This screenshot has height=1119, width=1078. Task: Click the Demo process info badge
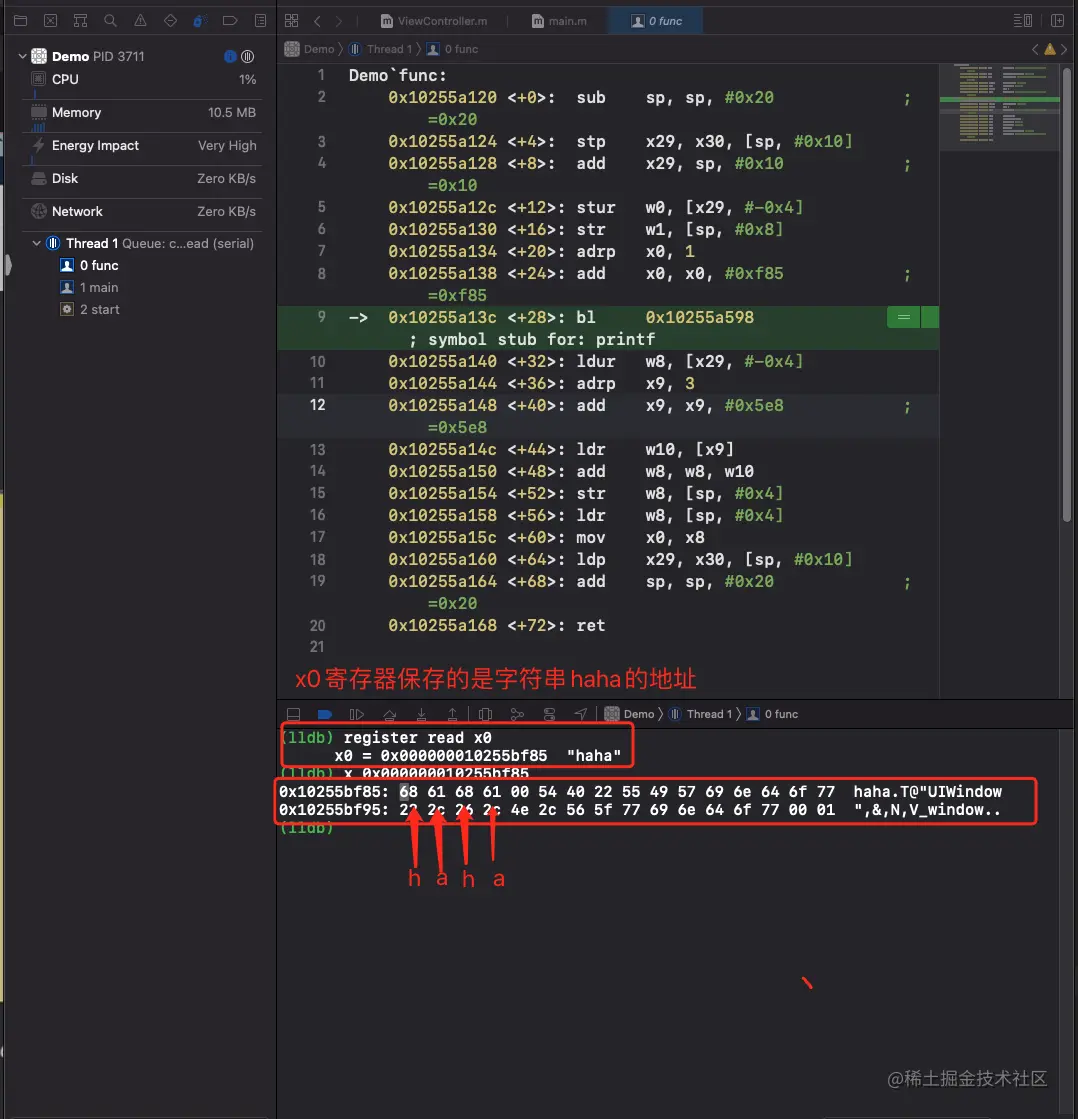coord(230,56)
